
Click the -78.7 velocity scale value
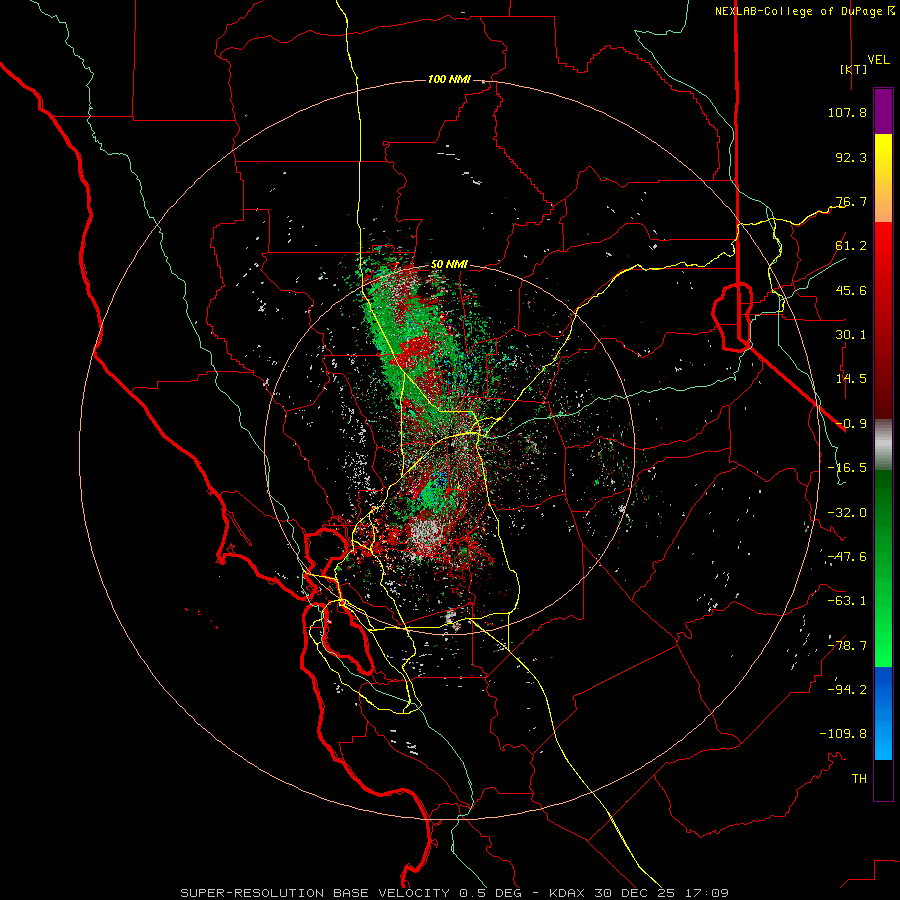point(847,646)
